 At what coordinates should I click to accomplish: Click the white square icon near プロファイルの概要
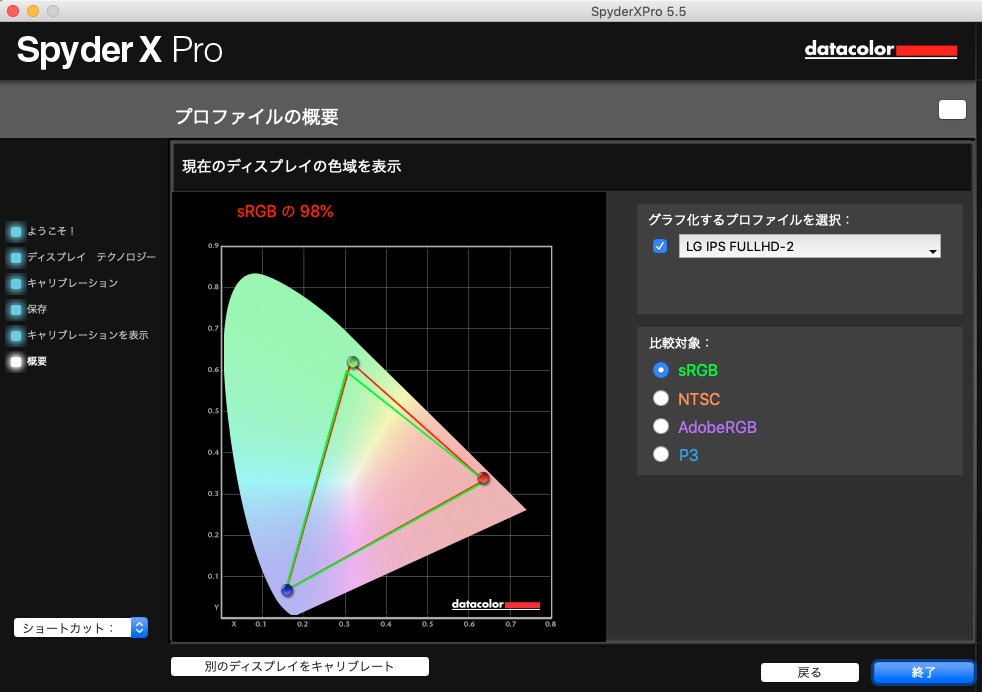pos(952,110)
